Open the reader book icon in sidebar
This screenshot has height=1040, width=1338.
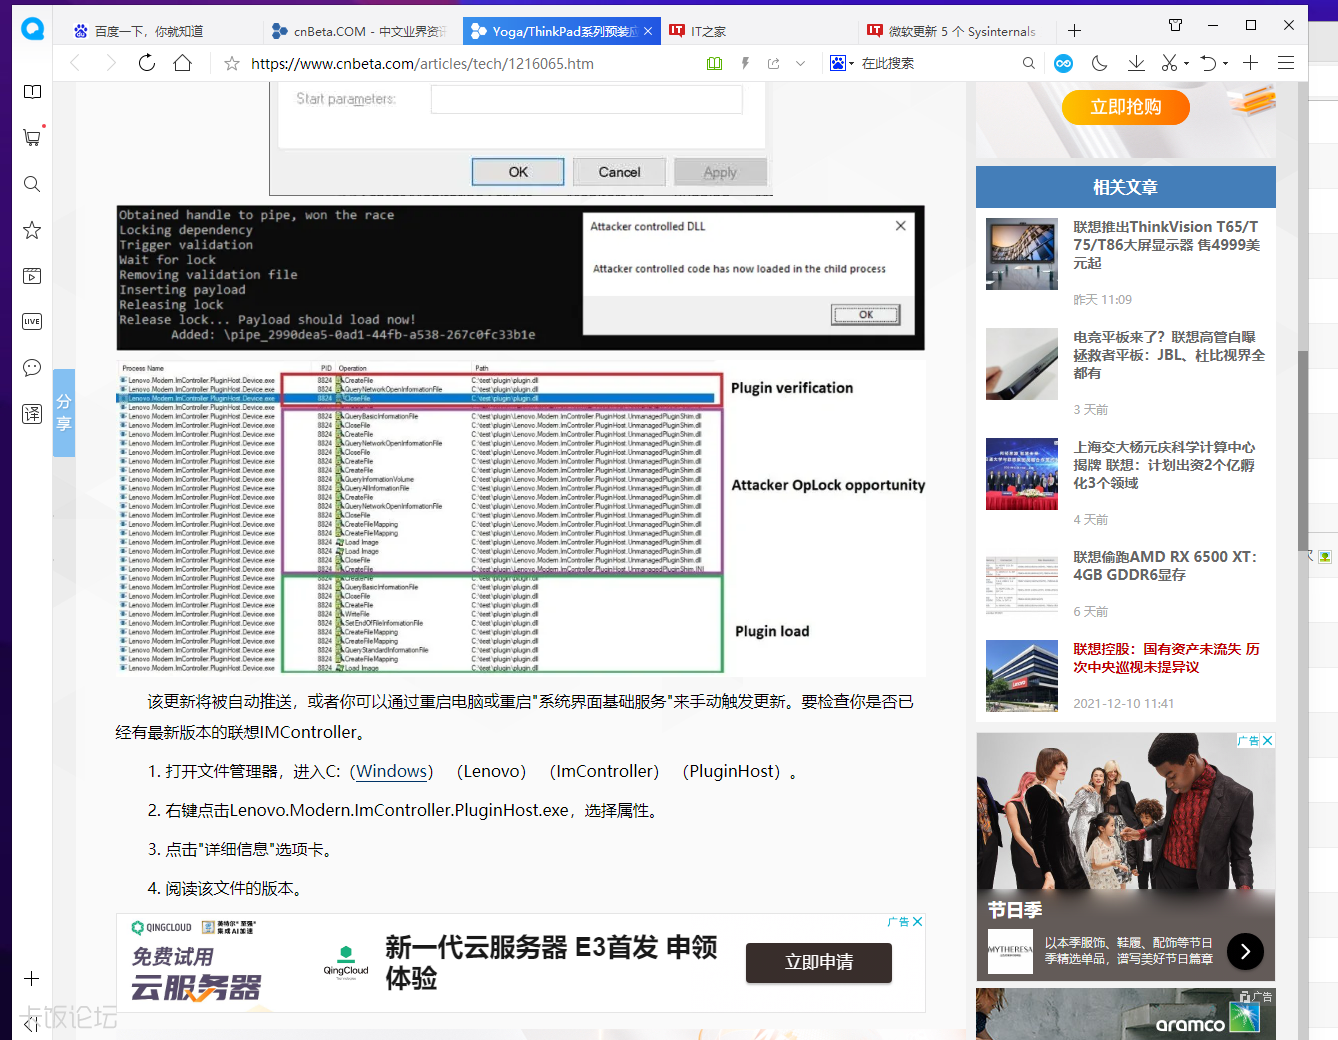pyautogui.click(x=32, y=92)
